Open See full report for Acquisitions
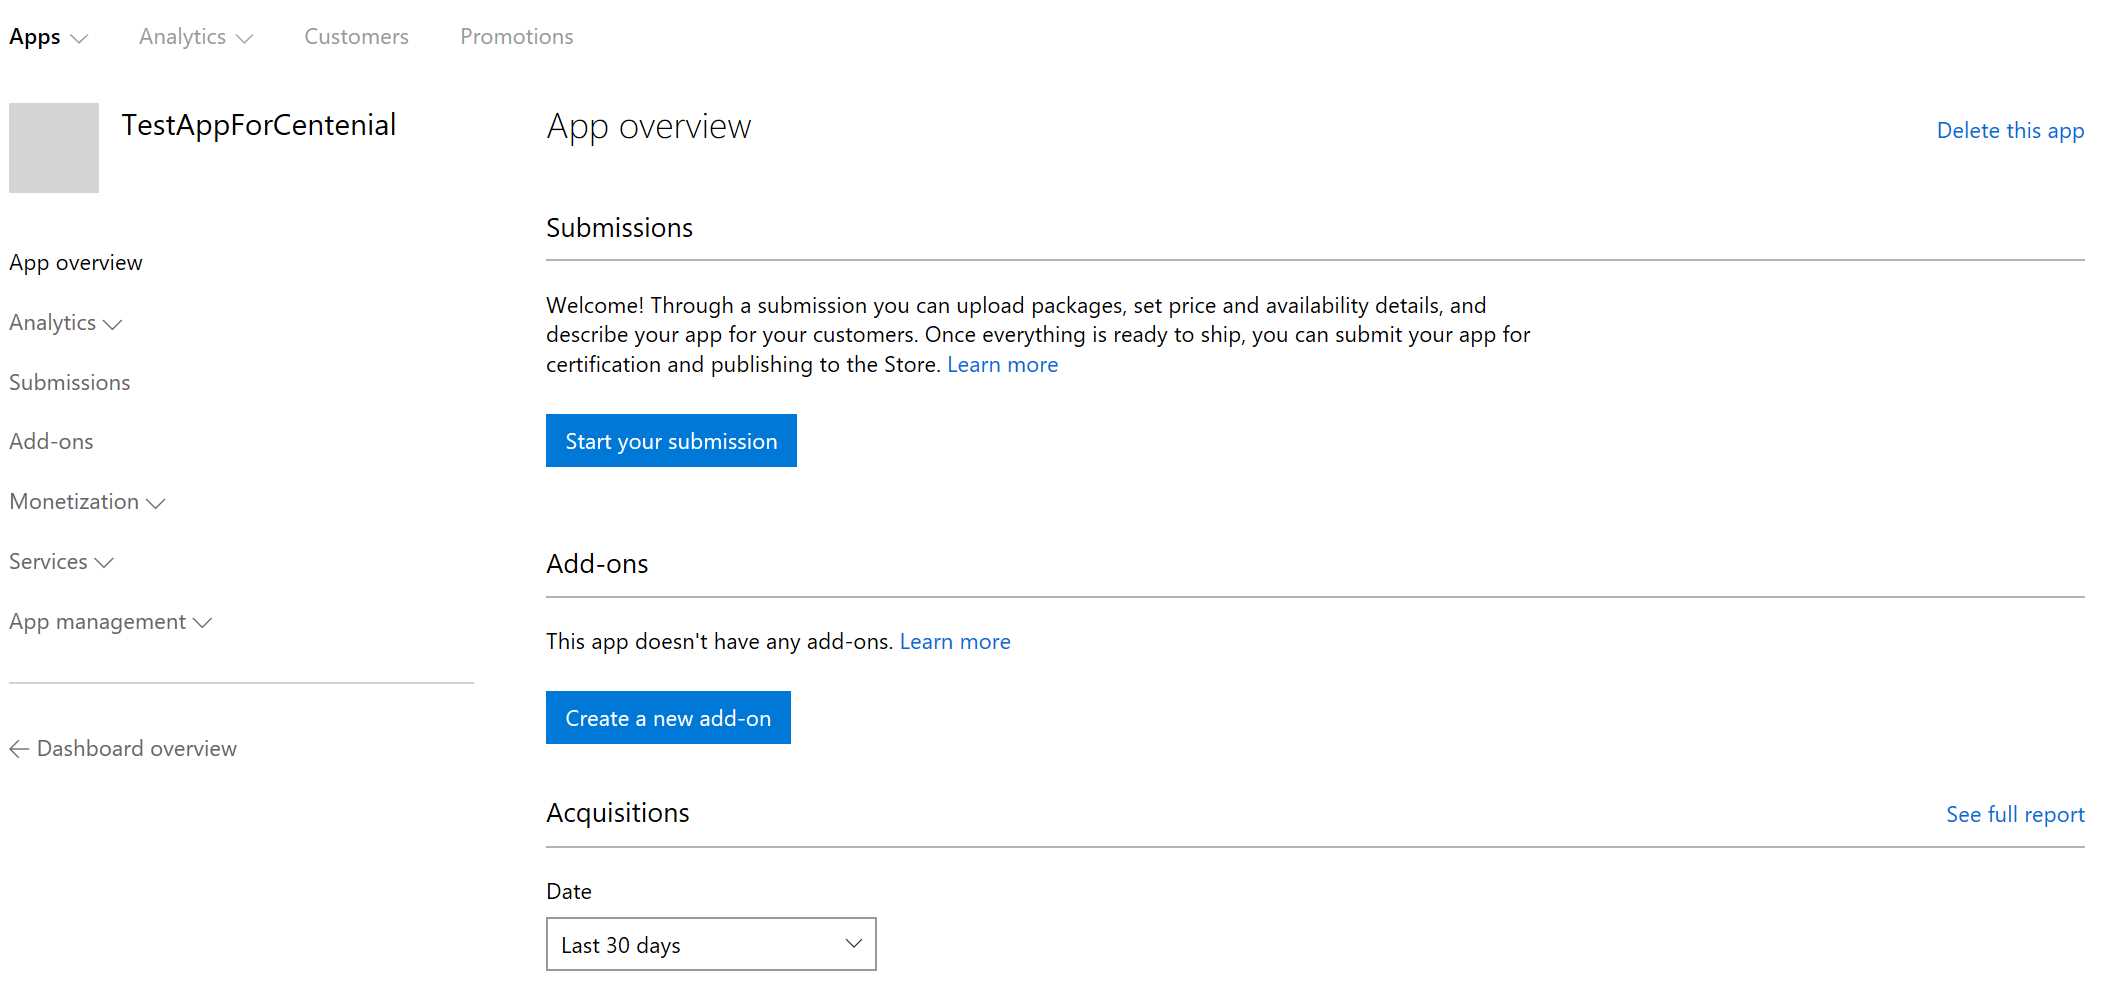The image size is (2104, 991). [x=2014, y=814]
